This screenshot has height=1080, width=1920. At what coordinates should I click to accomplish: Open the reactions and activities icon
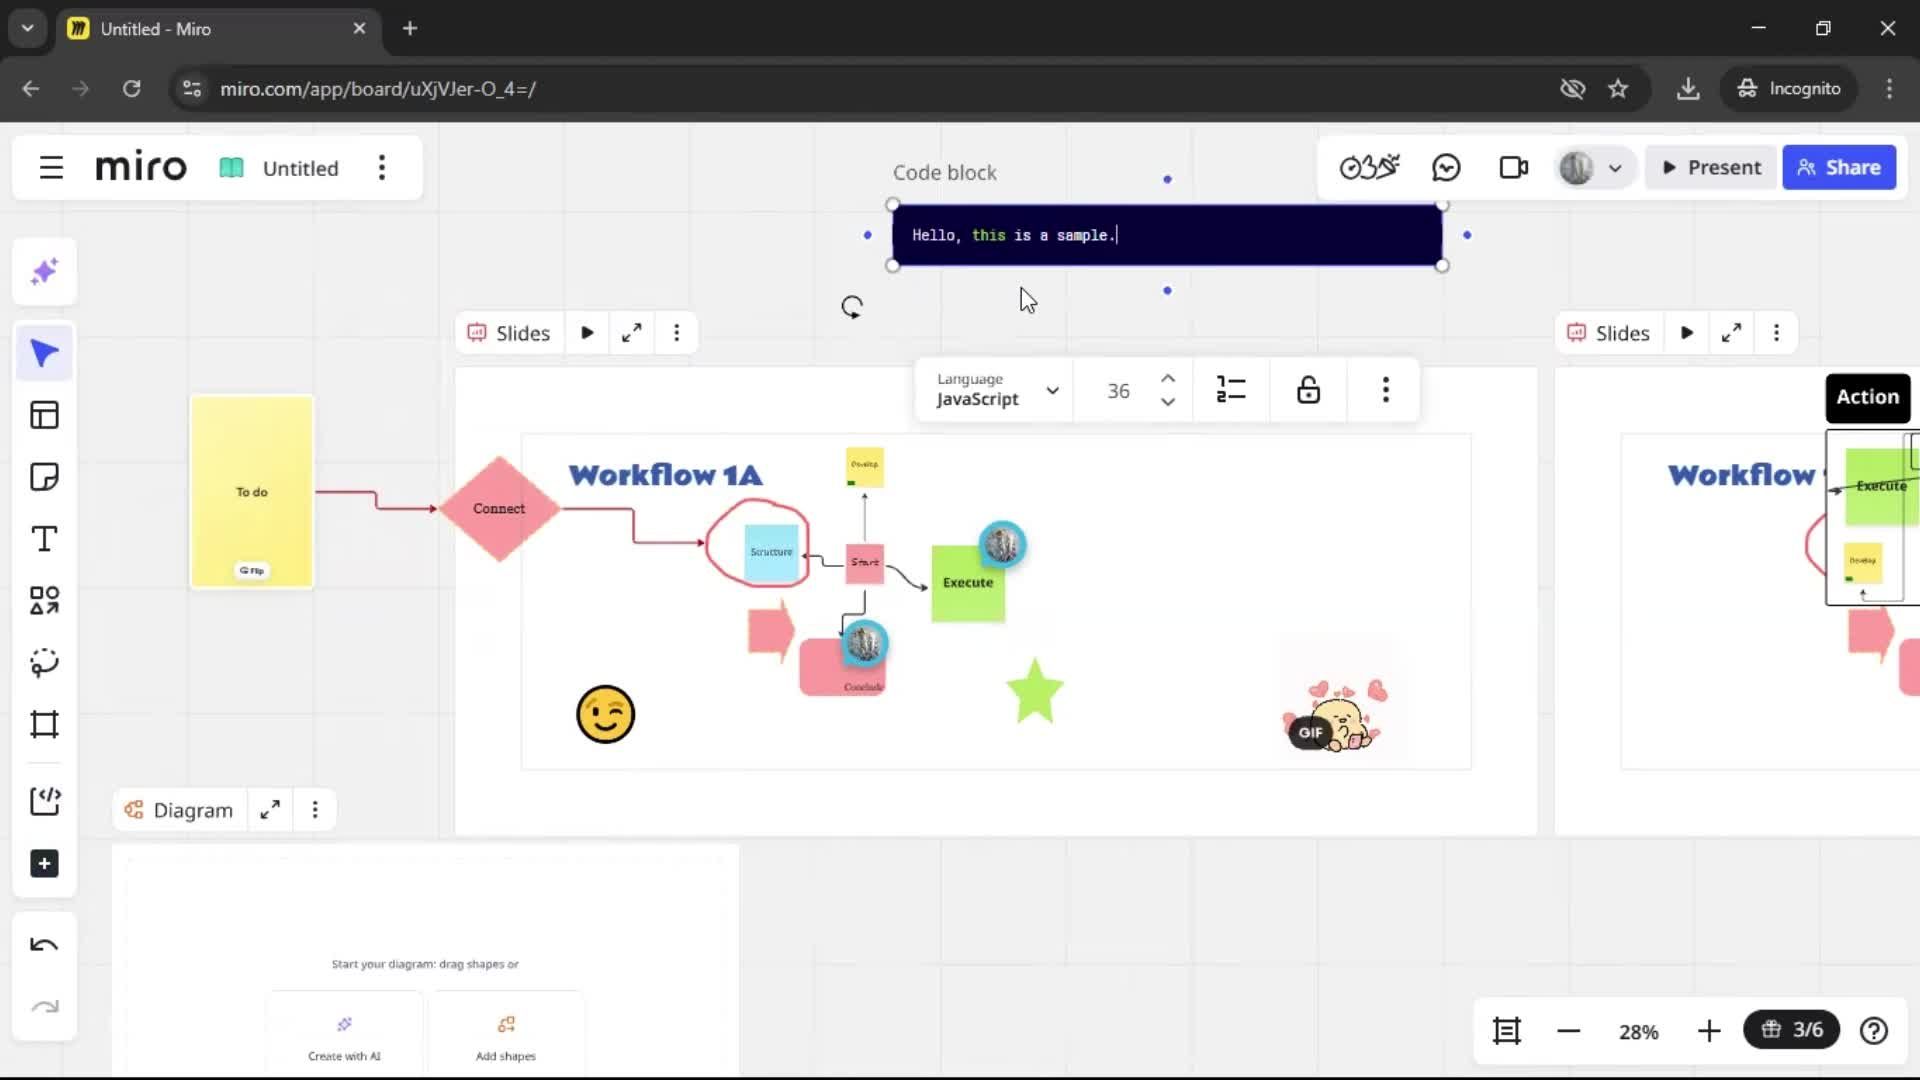pos(1370,167)
